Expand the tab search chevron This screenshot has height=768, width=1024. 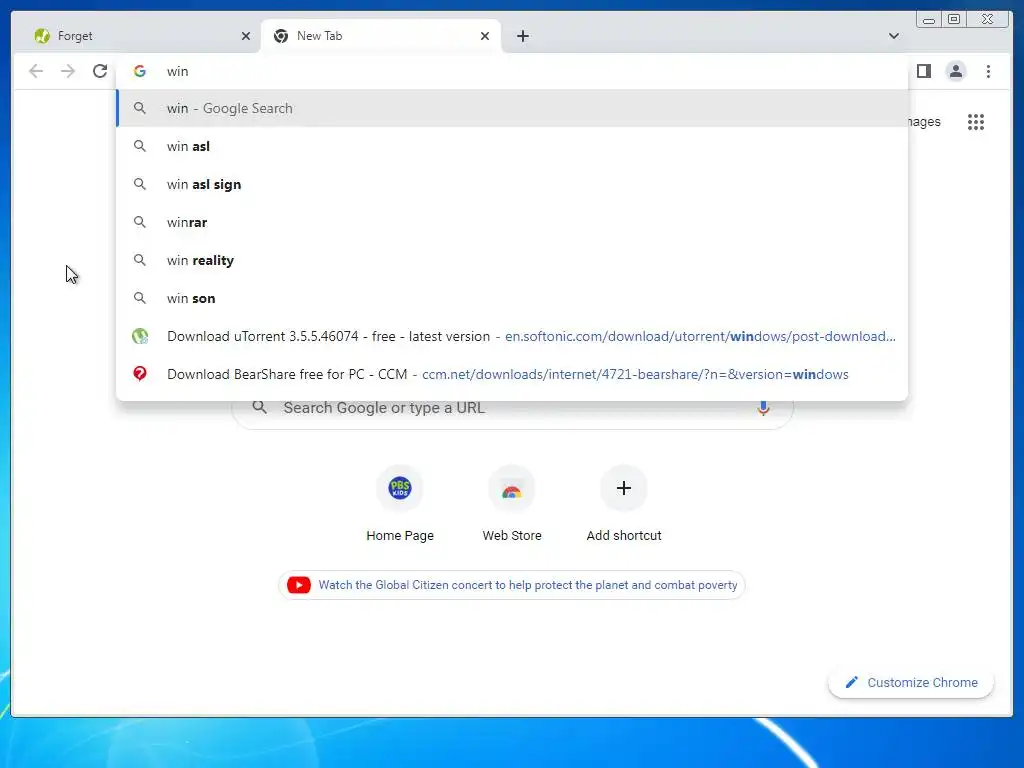pos(893,36)
